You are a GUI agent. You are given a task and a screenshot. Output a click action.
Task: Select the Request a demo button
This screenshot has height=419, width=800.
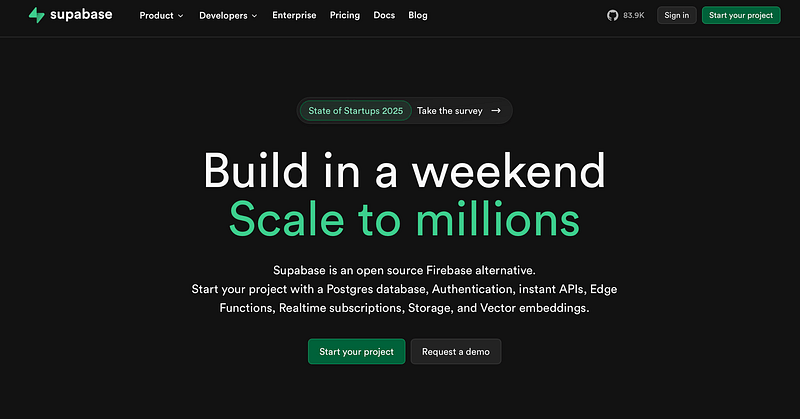pos(455,351)
